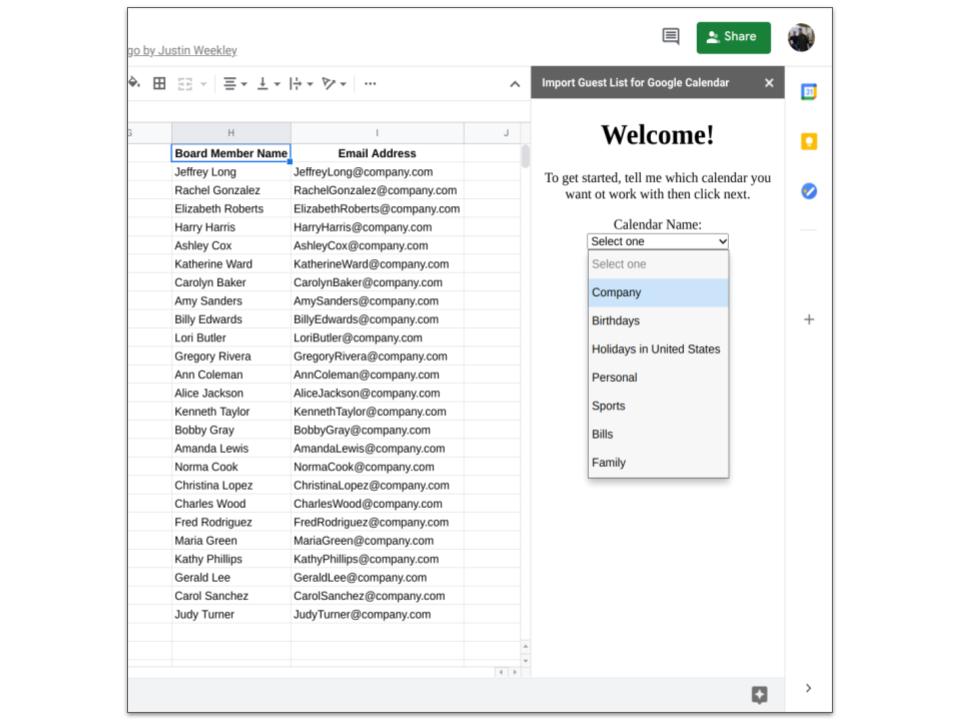Open the horizontal align menu
Image resolution: width=960 pixels, height=720 pixels.
[234, 84]
